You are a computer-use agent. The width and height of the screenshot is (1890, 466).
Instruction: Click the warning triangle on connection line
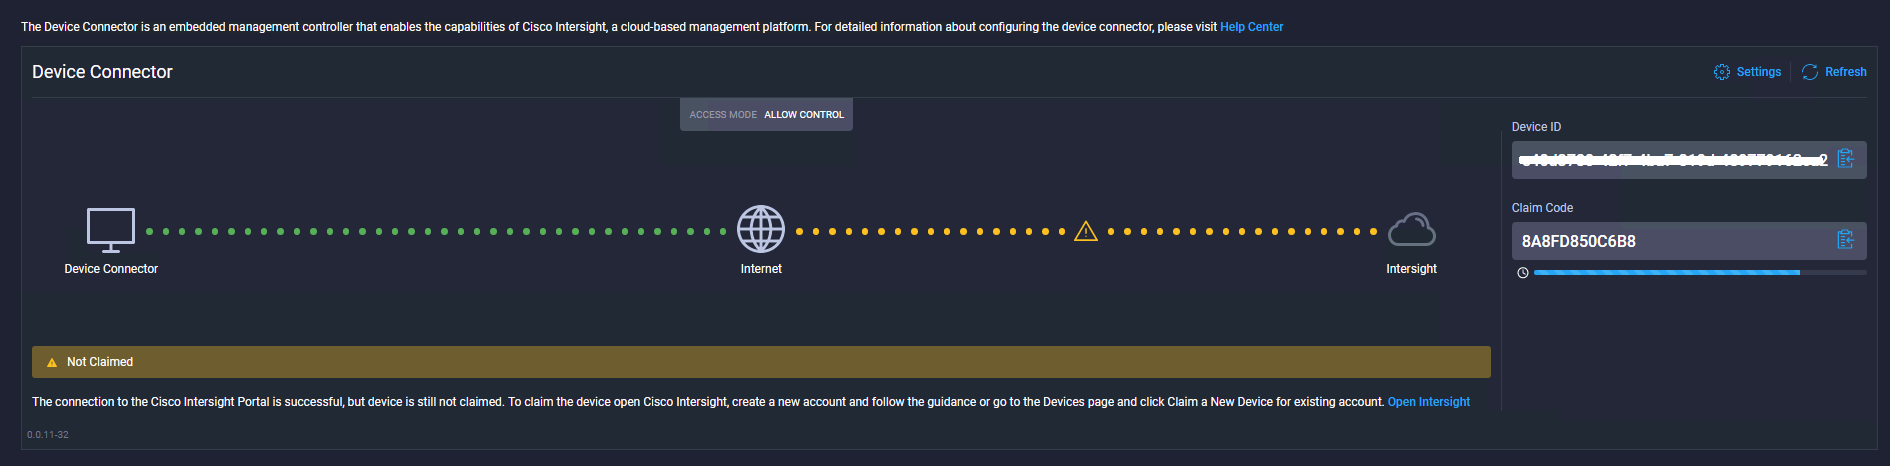click(x=1086, y=232)
